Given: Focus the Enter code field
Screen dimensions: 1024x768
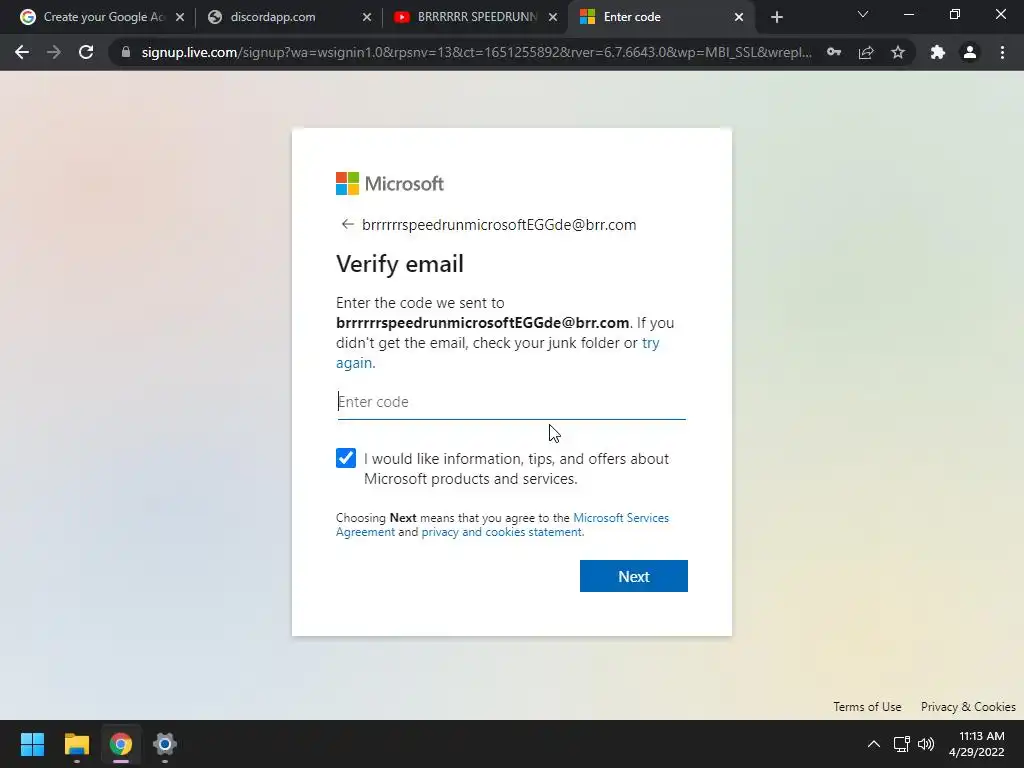Looking at the screenshot, I should [511, 402].
